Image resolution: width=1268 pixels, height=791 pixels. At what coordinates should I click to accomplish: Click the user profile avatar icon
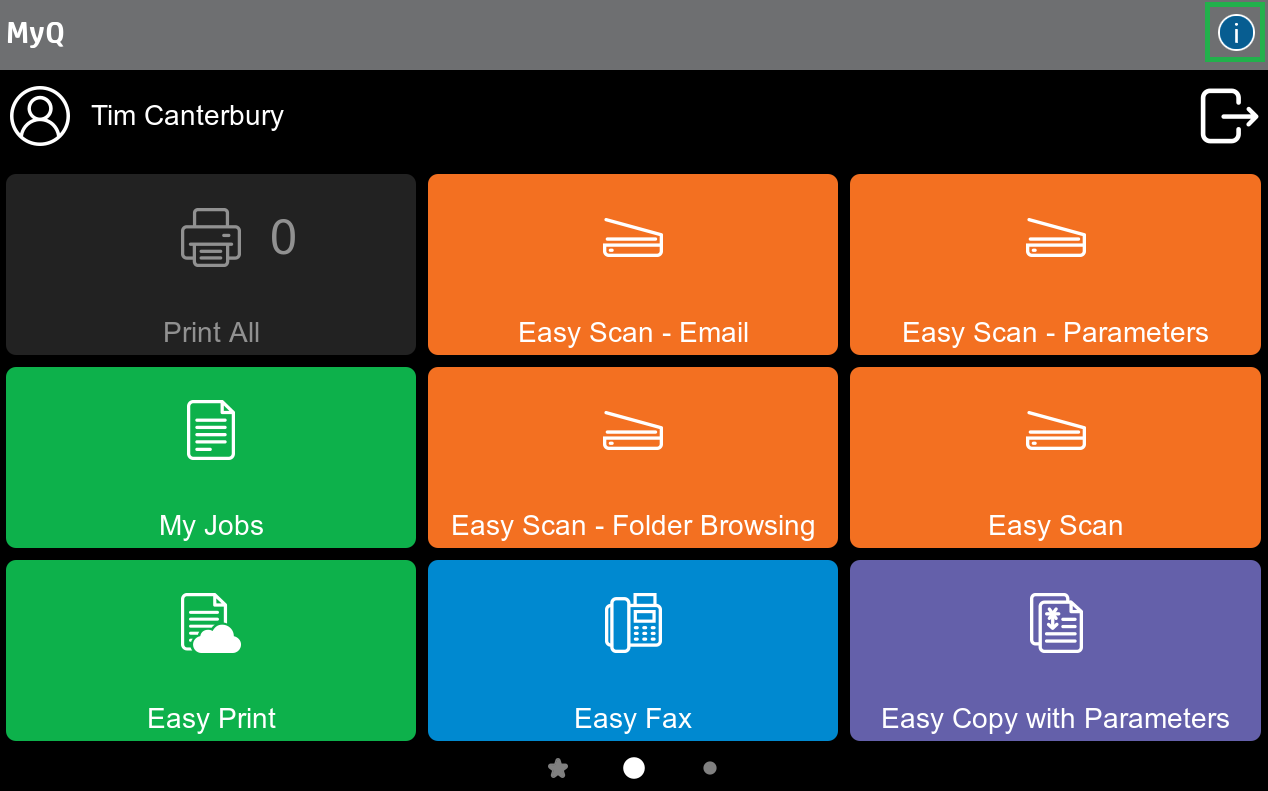click(x=40, y=116)
